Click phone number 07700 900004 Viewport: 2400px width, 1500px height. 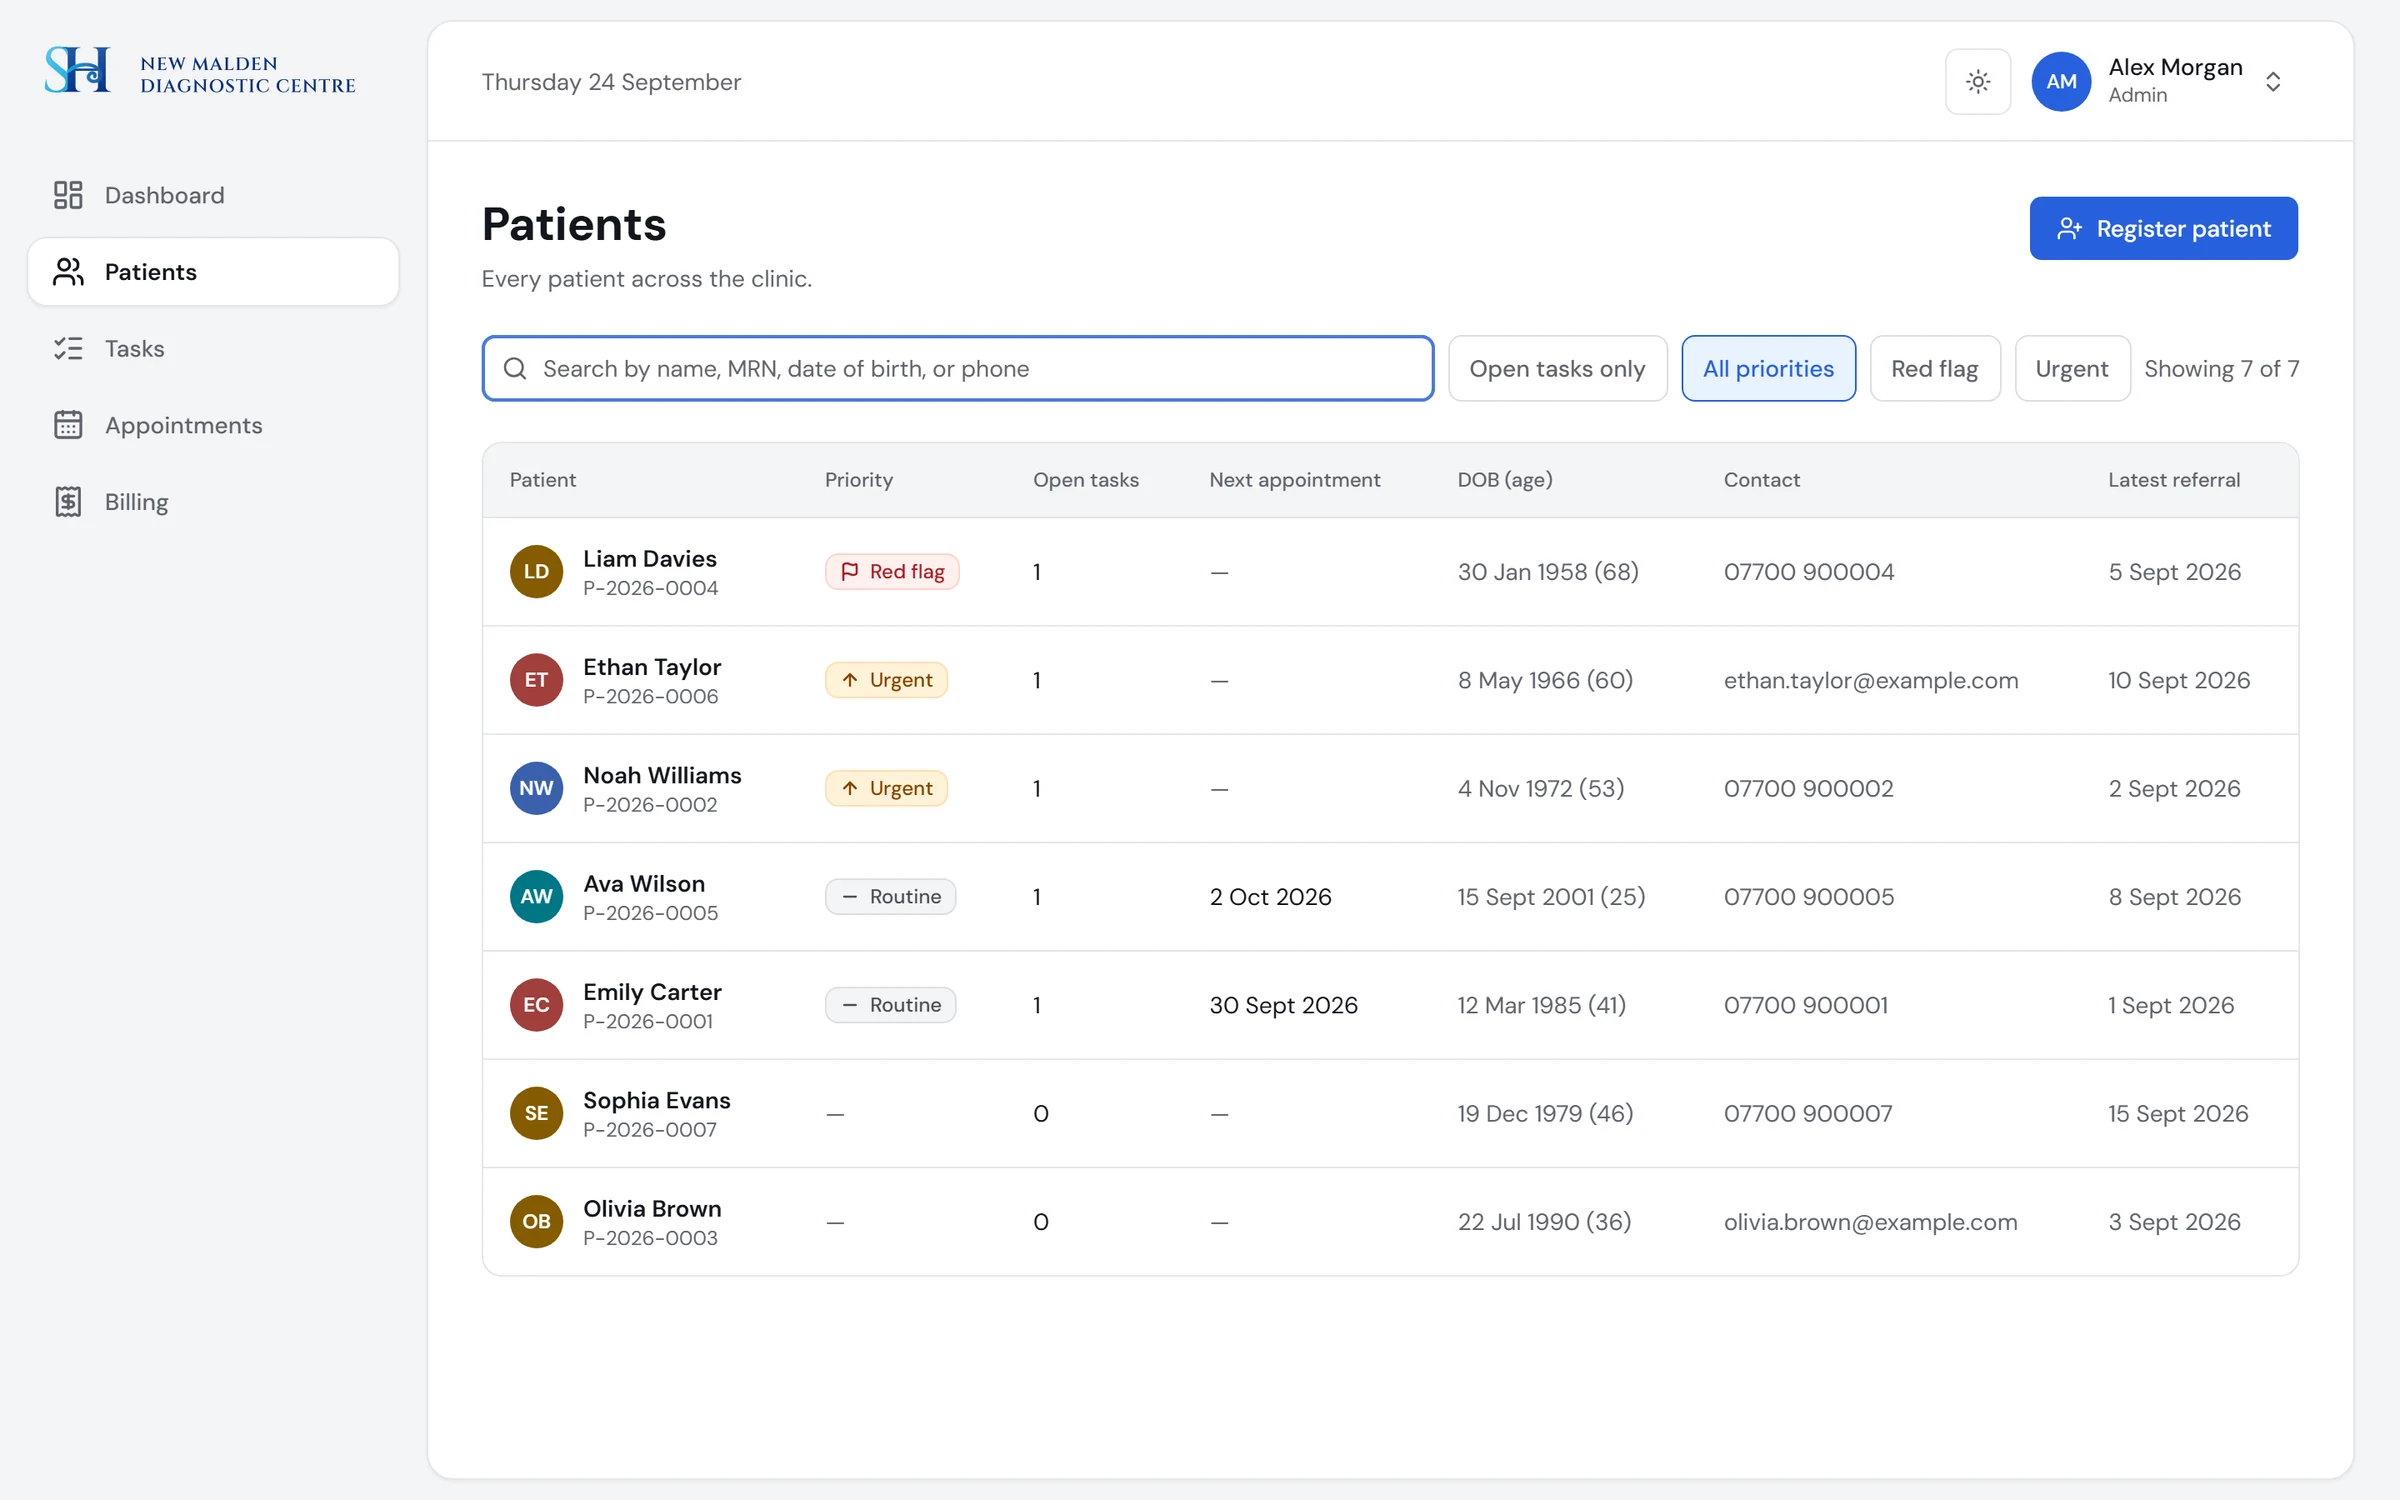pos(1809,572)
